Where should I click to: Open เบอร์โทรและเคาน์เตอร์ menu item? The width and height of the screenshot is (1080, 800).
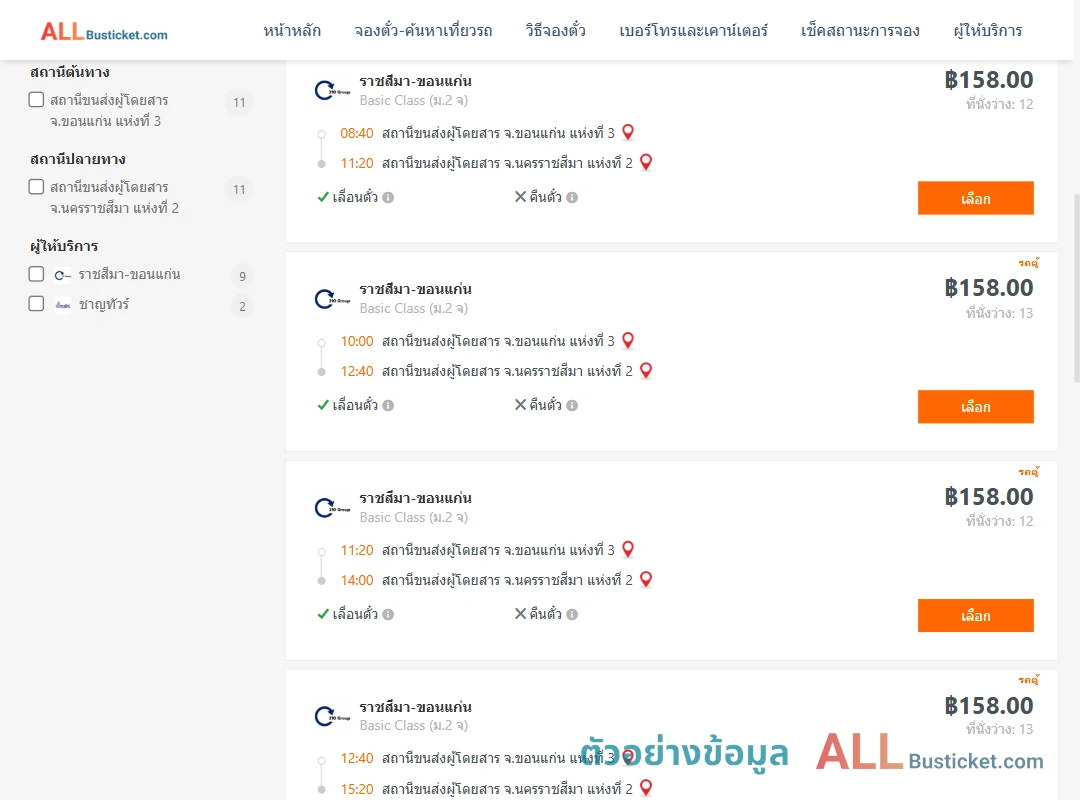694,31
